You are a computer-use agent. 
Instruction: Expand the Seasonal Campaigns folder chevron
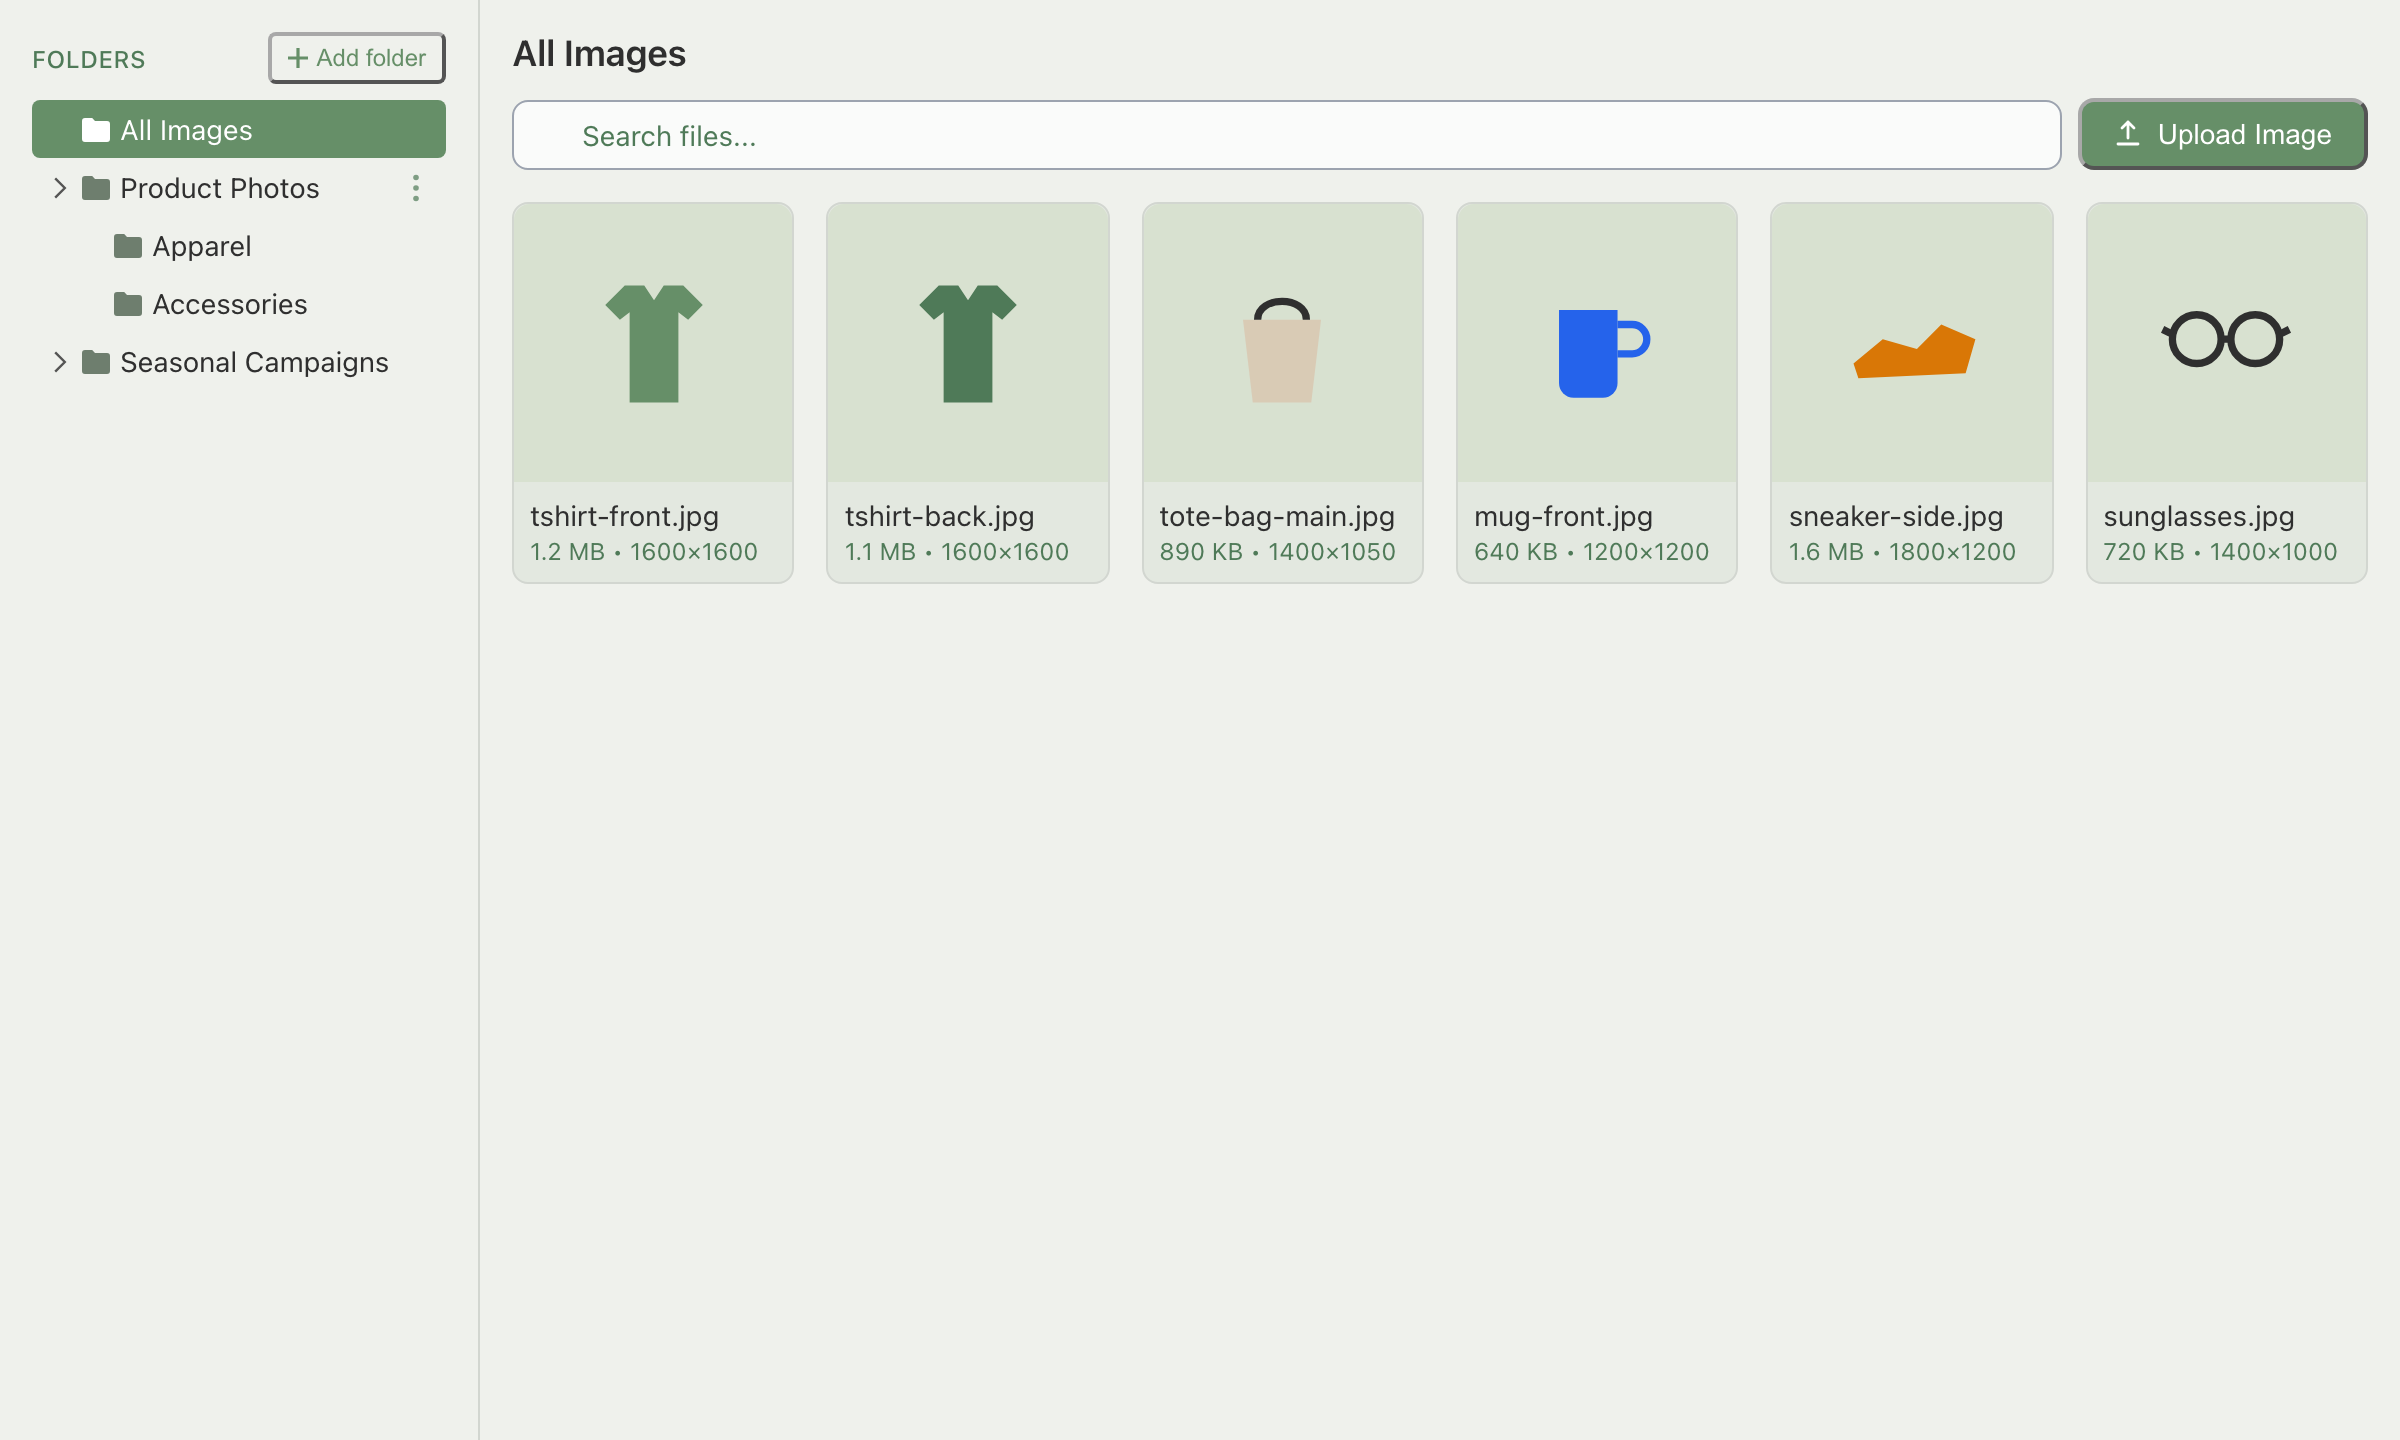pos(60,362)
